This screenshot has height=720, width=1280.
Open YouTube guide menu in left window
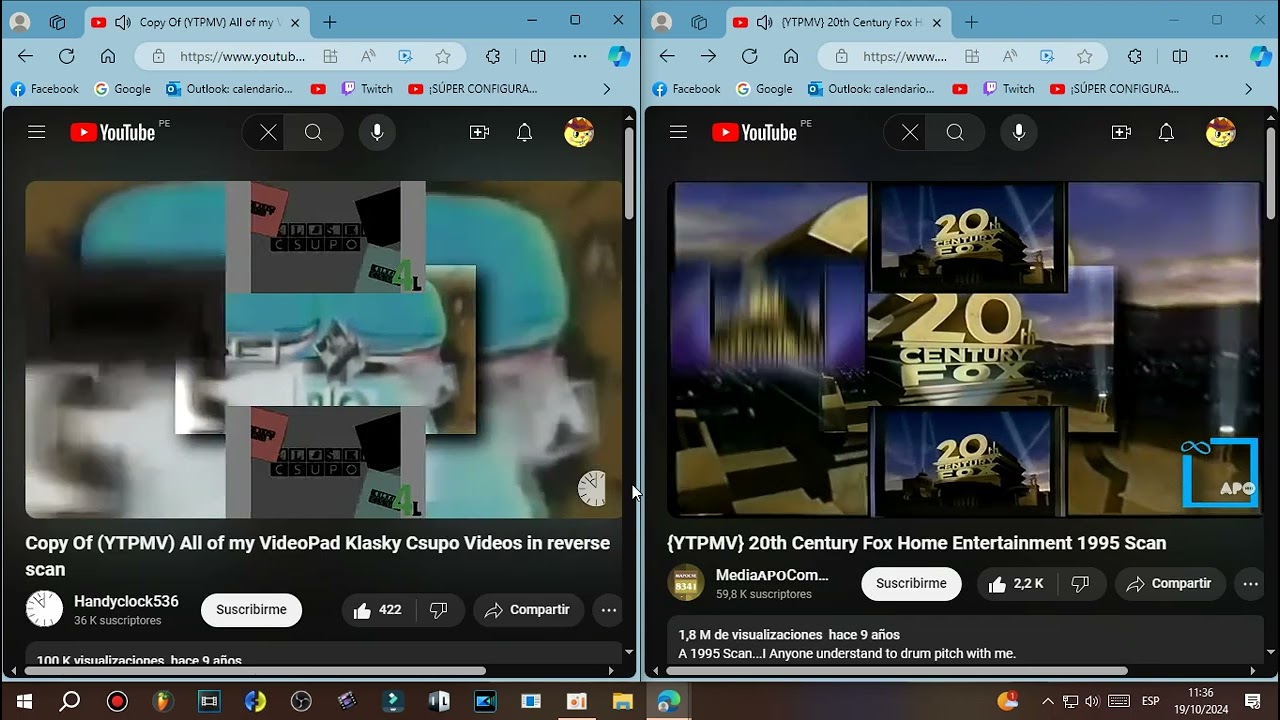37,132
